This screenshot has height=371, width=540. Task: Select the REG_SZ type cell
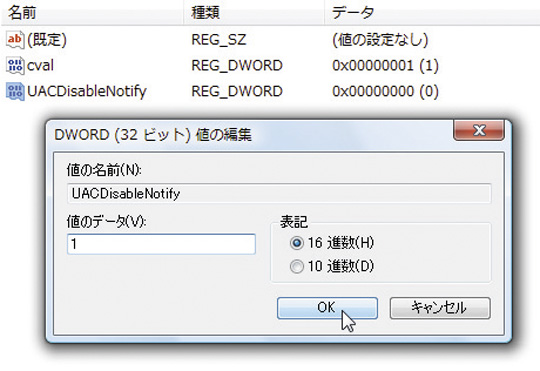(x=219, y=40)
